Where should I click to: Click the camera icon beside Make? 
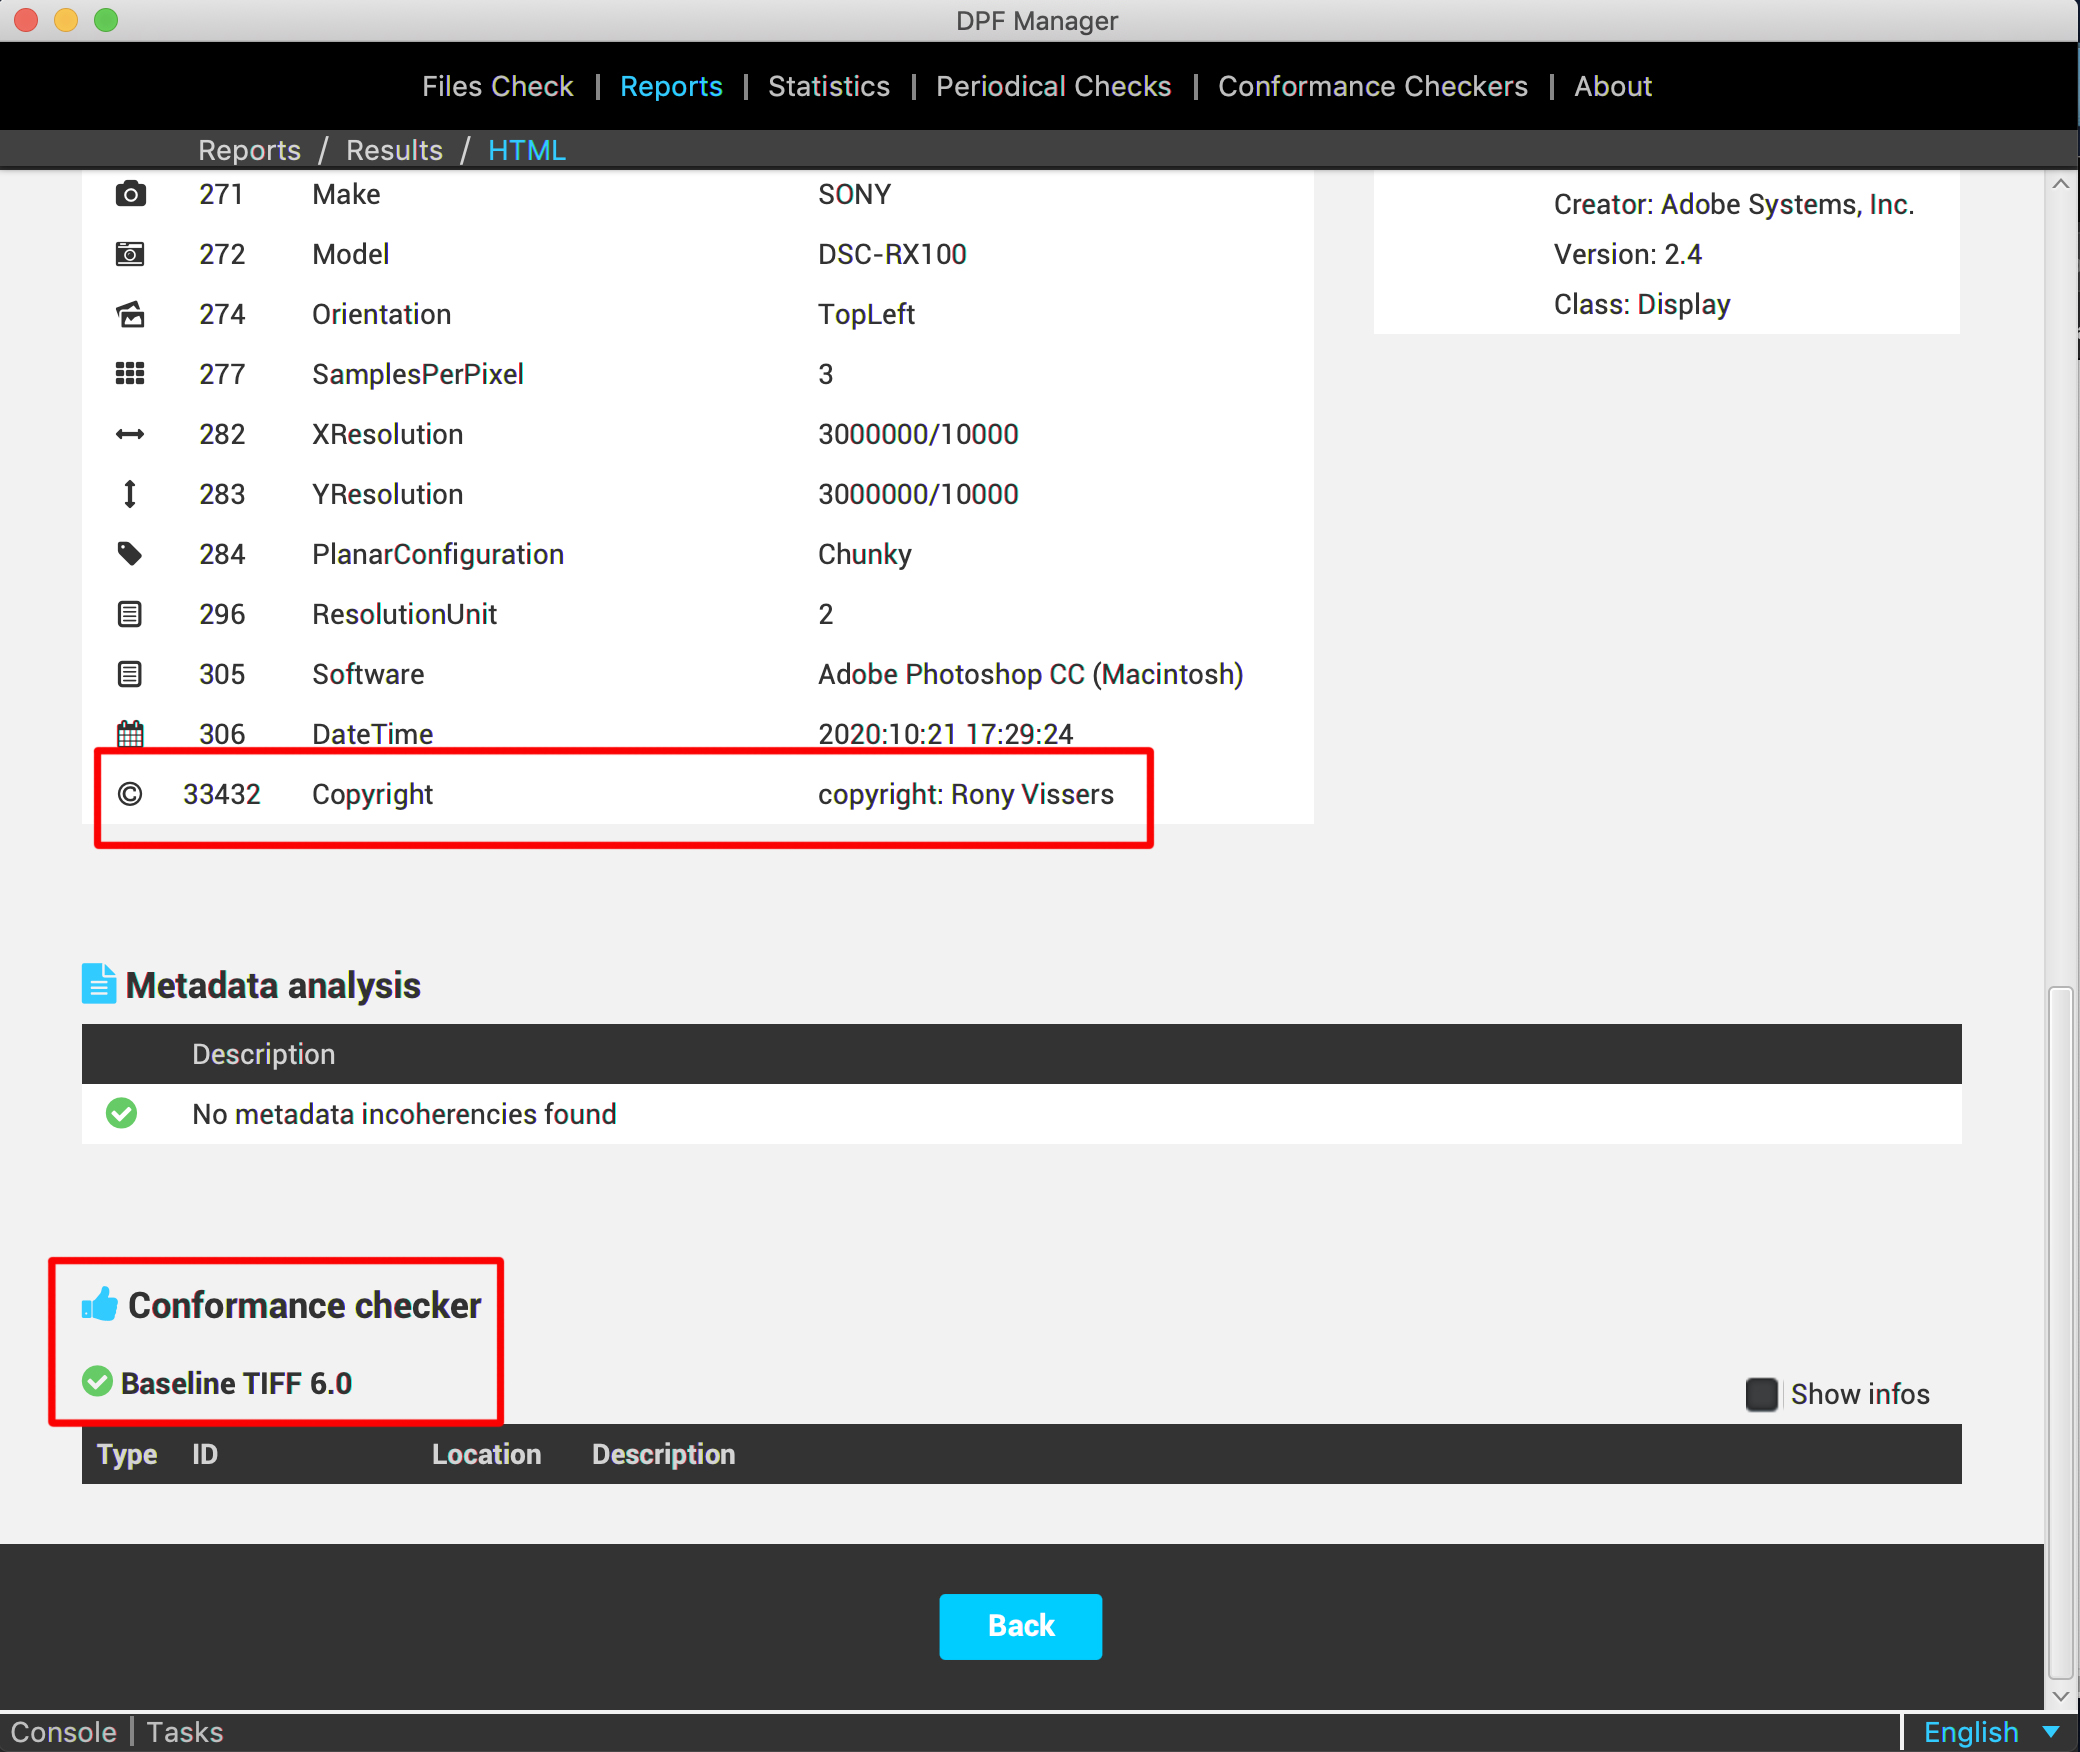[x=130, y=194]
